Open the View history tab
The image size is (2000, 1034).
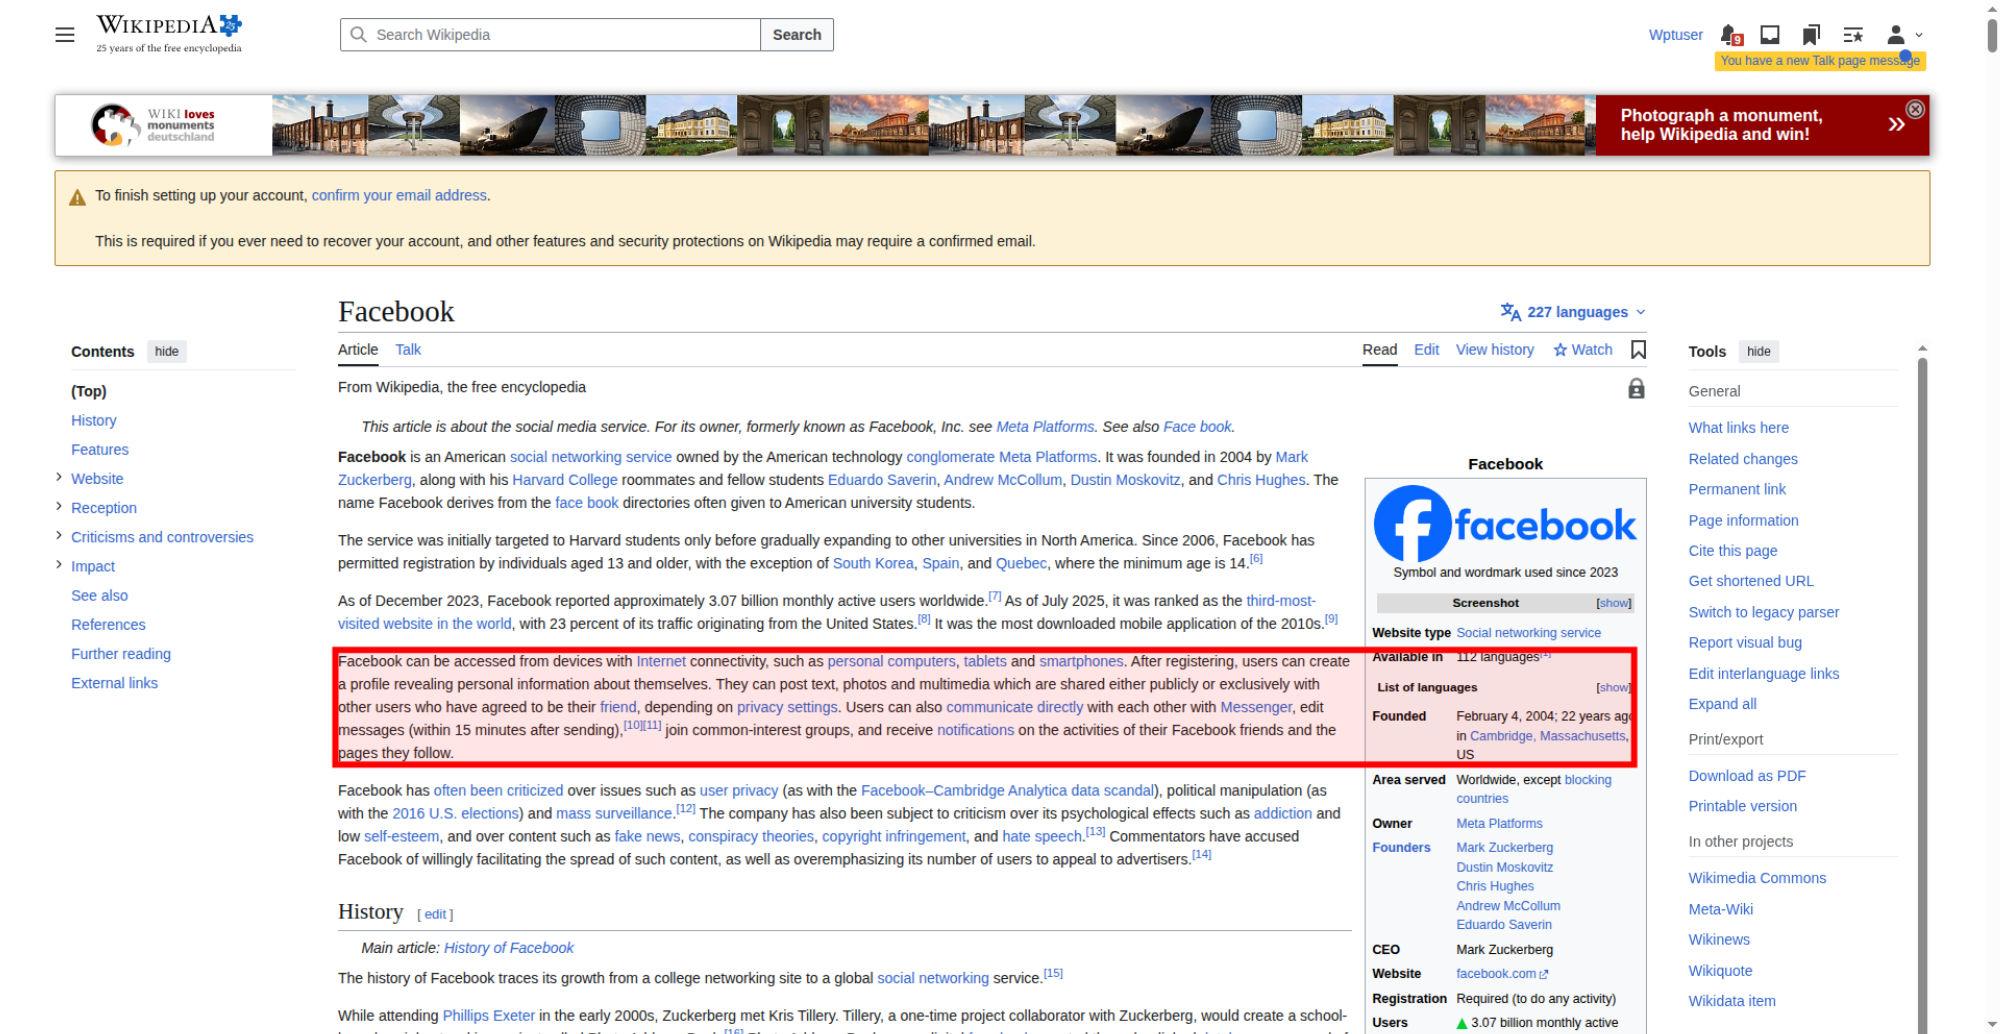pyautogui.click(x=1494, y=349)
